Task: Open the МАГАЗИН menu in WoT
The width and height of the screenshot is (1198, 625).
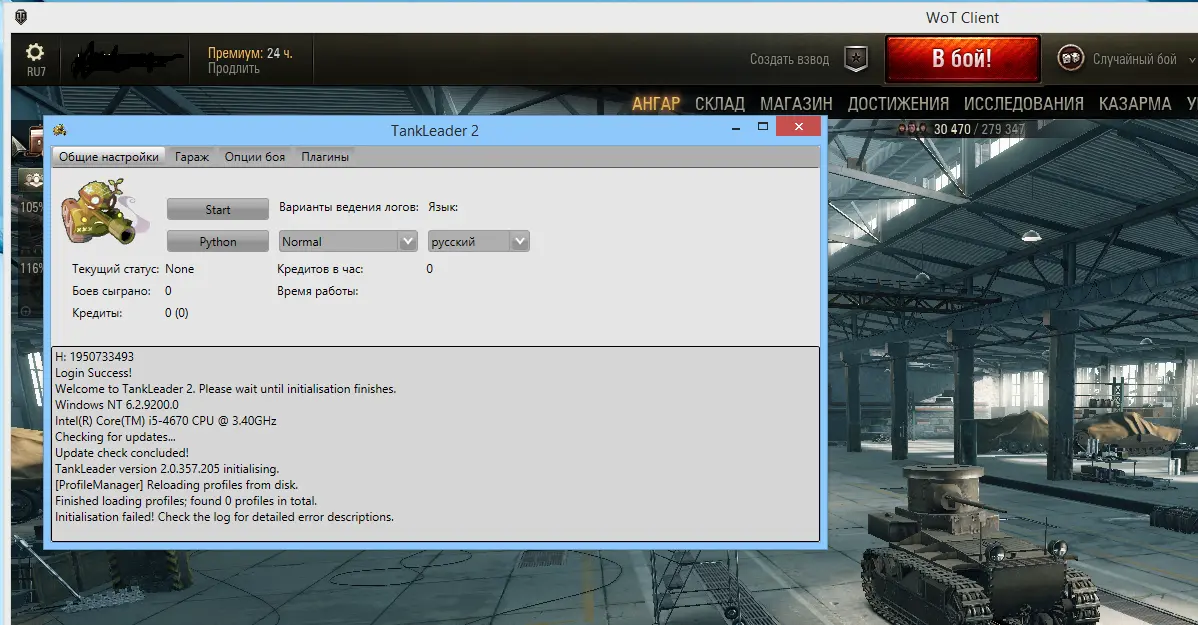Action: [796, 104]
